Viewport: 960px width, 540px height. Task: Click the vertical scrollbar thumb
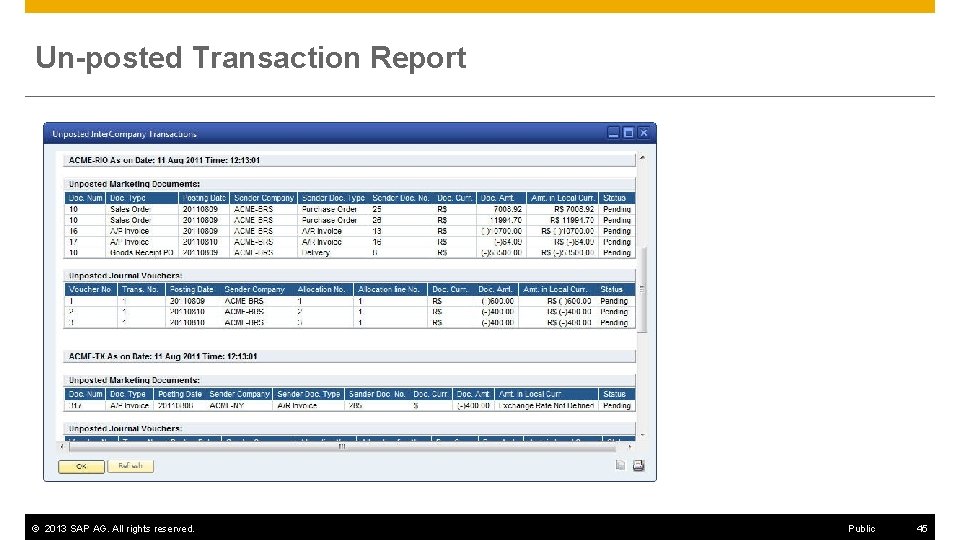pyautogui.click(x=642, y=289)
